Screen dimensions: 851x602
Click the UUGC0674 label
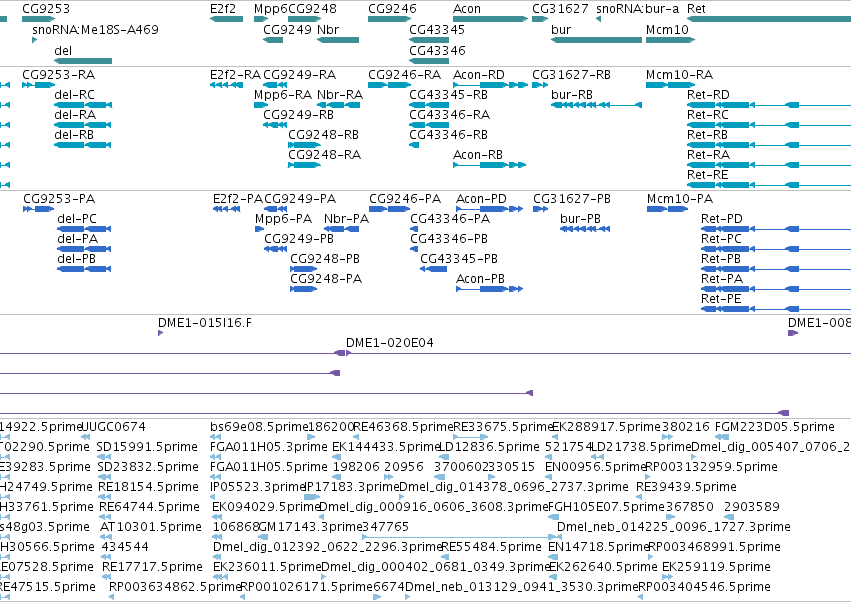115,427
